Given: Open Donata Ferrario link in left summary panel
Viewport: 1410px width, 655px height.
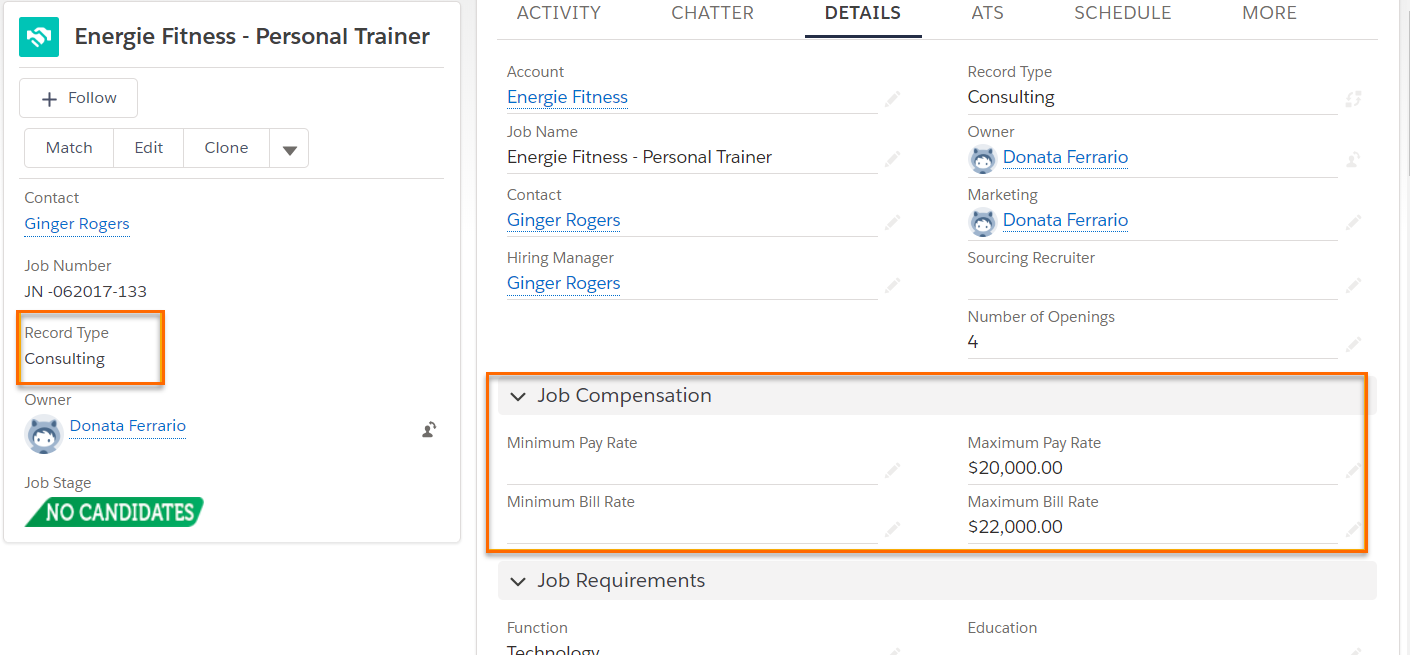Looking at the screenshot, I should pos(128,426).
